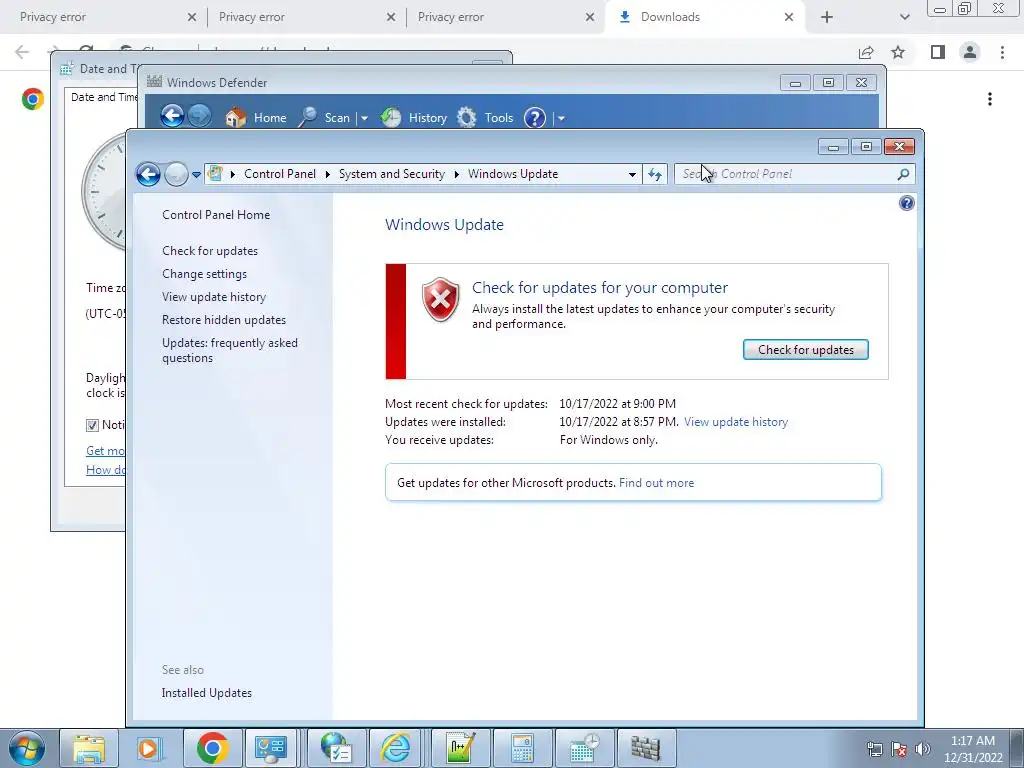1024x768 pixels.
Task: Click the refresh button in address bar
Action: click(654, 174)
